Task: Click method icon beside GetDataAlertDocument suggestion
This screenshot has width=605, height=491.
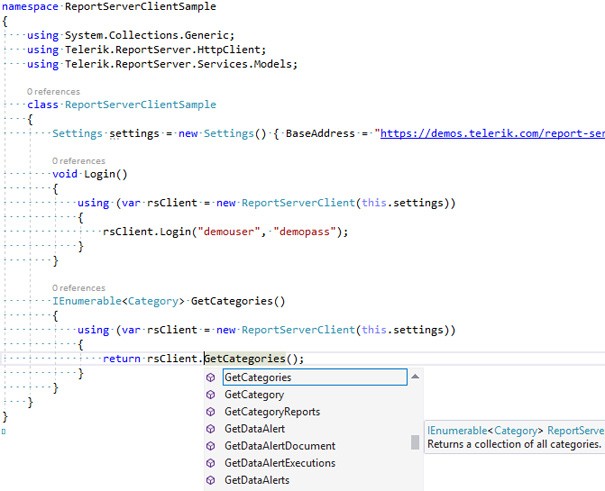Action: 211,446
